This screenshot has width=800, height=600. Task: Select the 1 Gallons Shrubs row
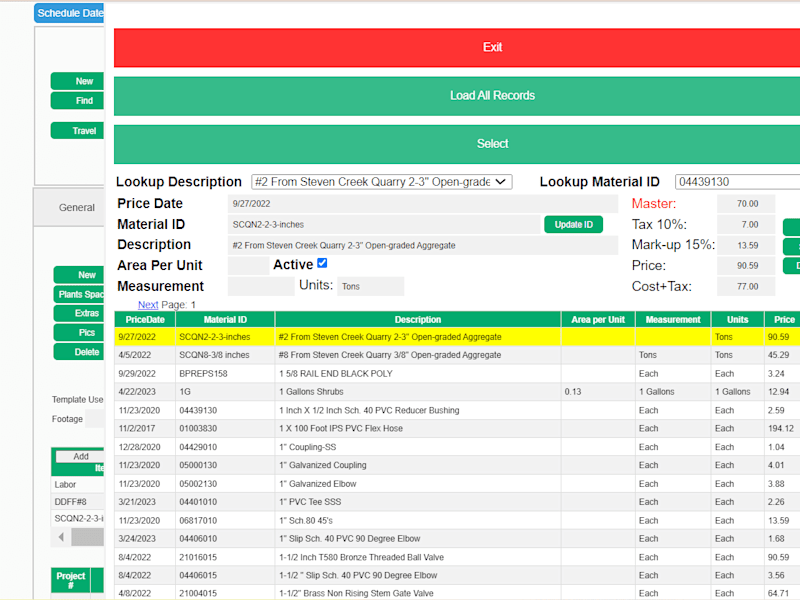click(457, 392)
